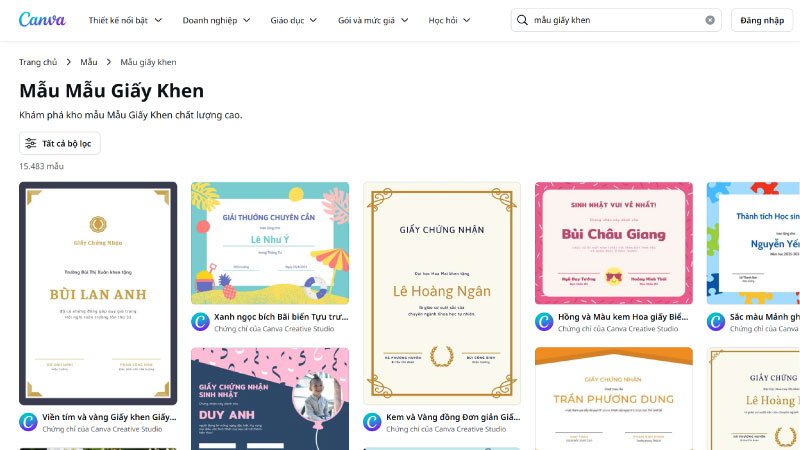The height and width of the screenshot is (450, 800).
Task: Open the Bùi Lan Anh certificate thumbnail
Action: click(x=98, y=293)
